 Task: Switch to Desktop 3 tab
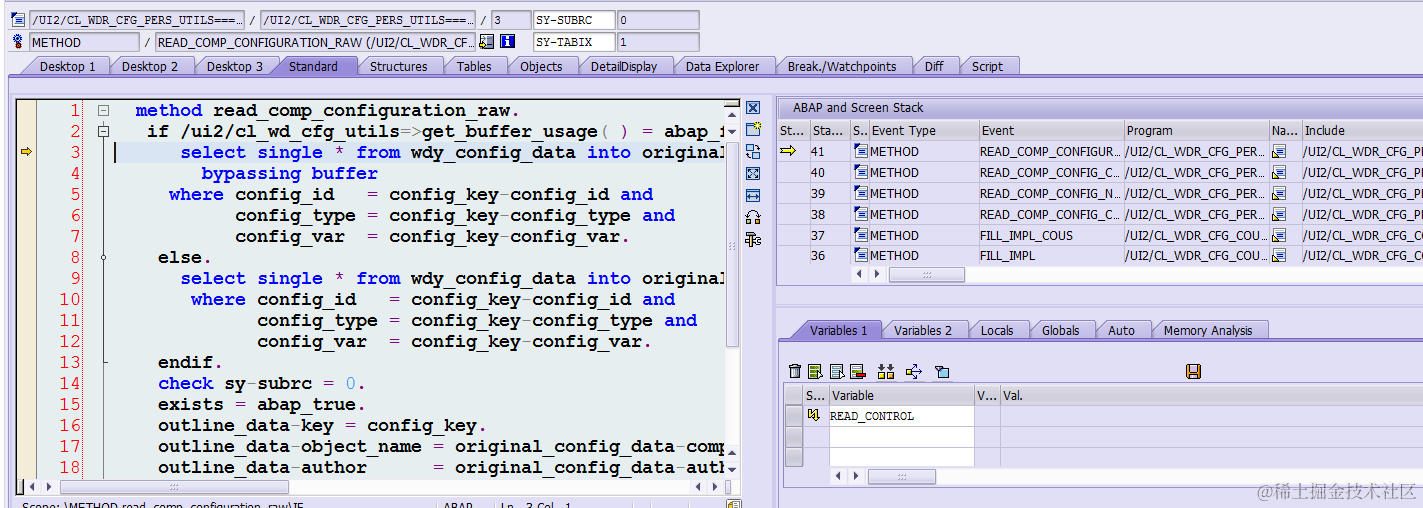pos(235,66)
